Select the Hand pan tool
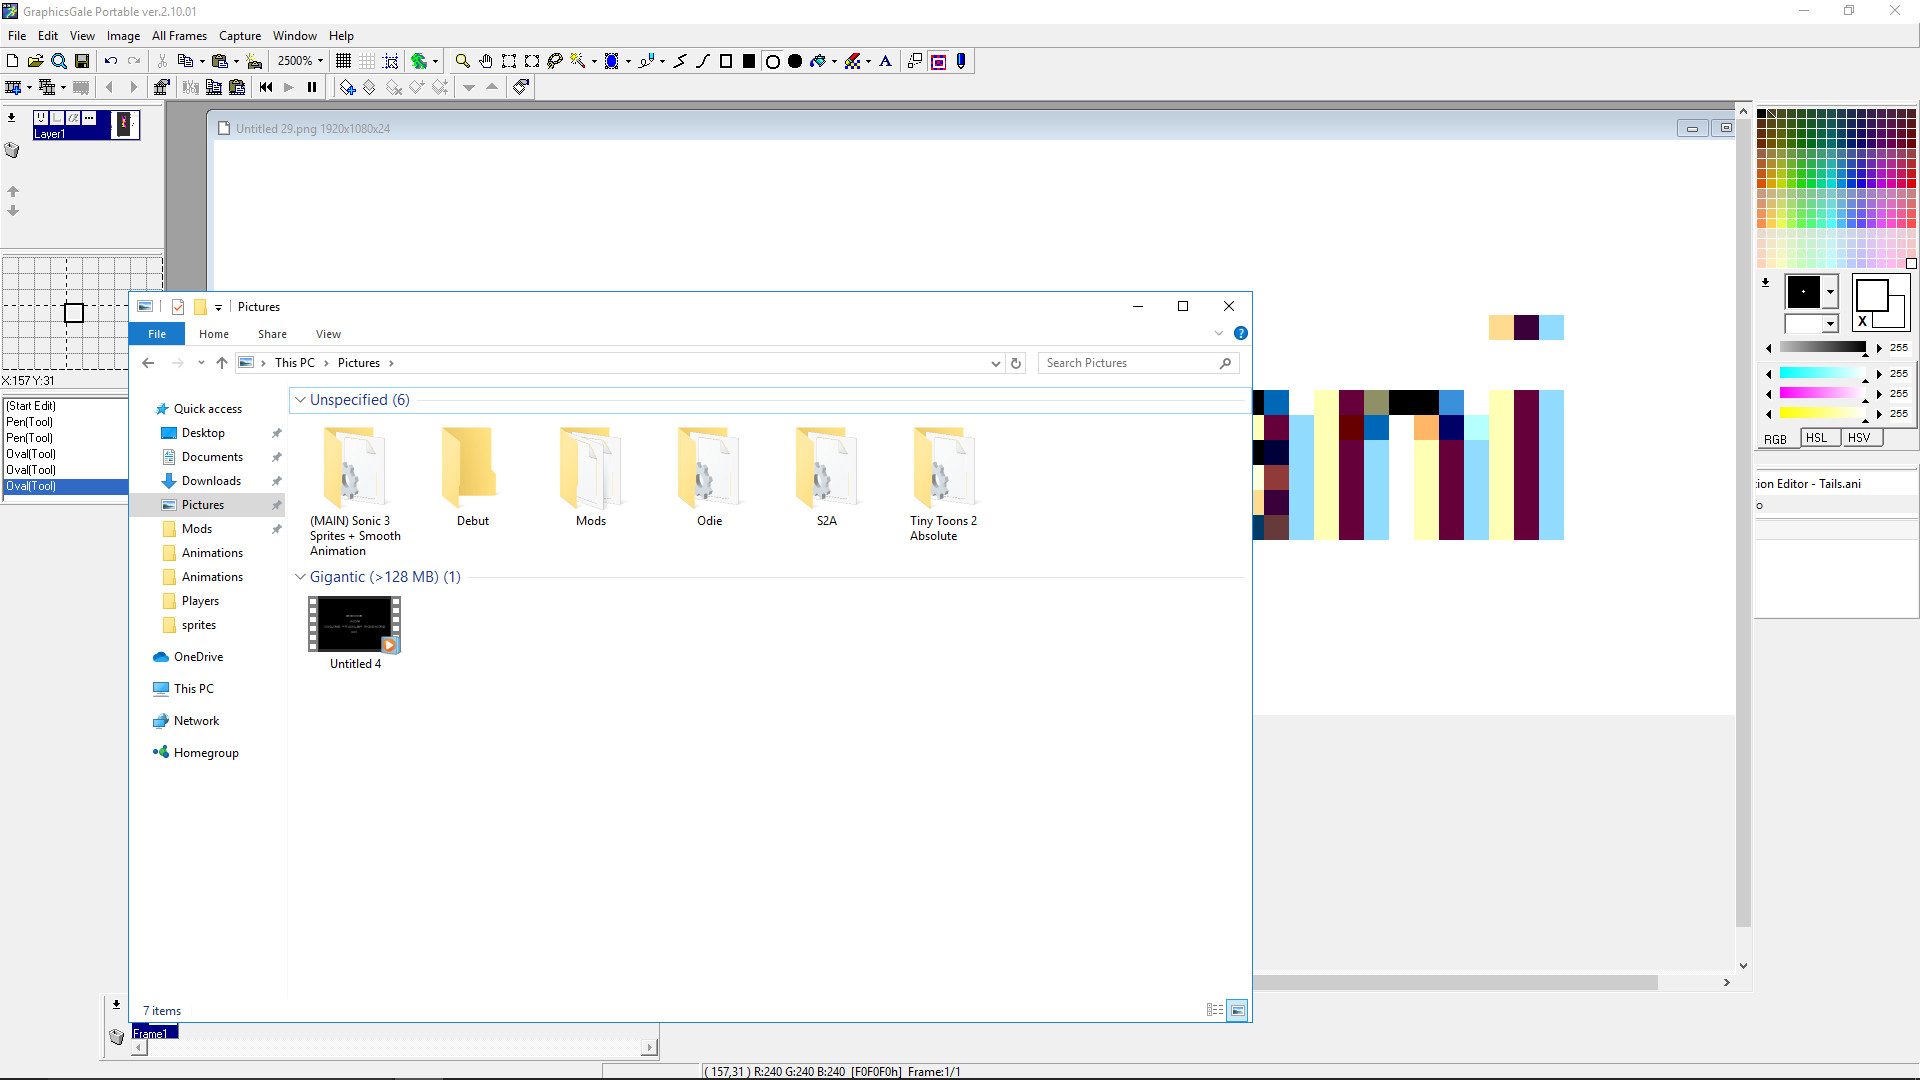 click(x=484, y=60)
